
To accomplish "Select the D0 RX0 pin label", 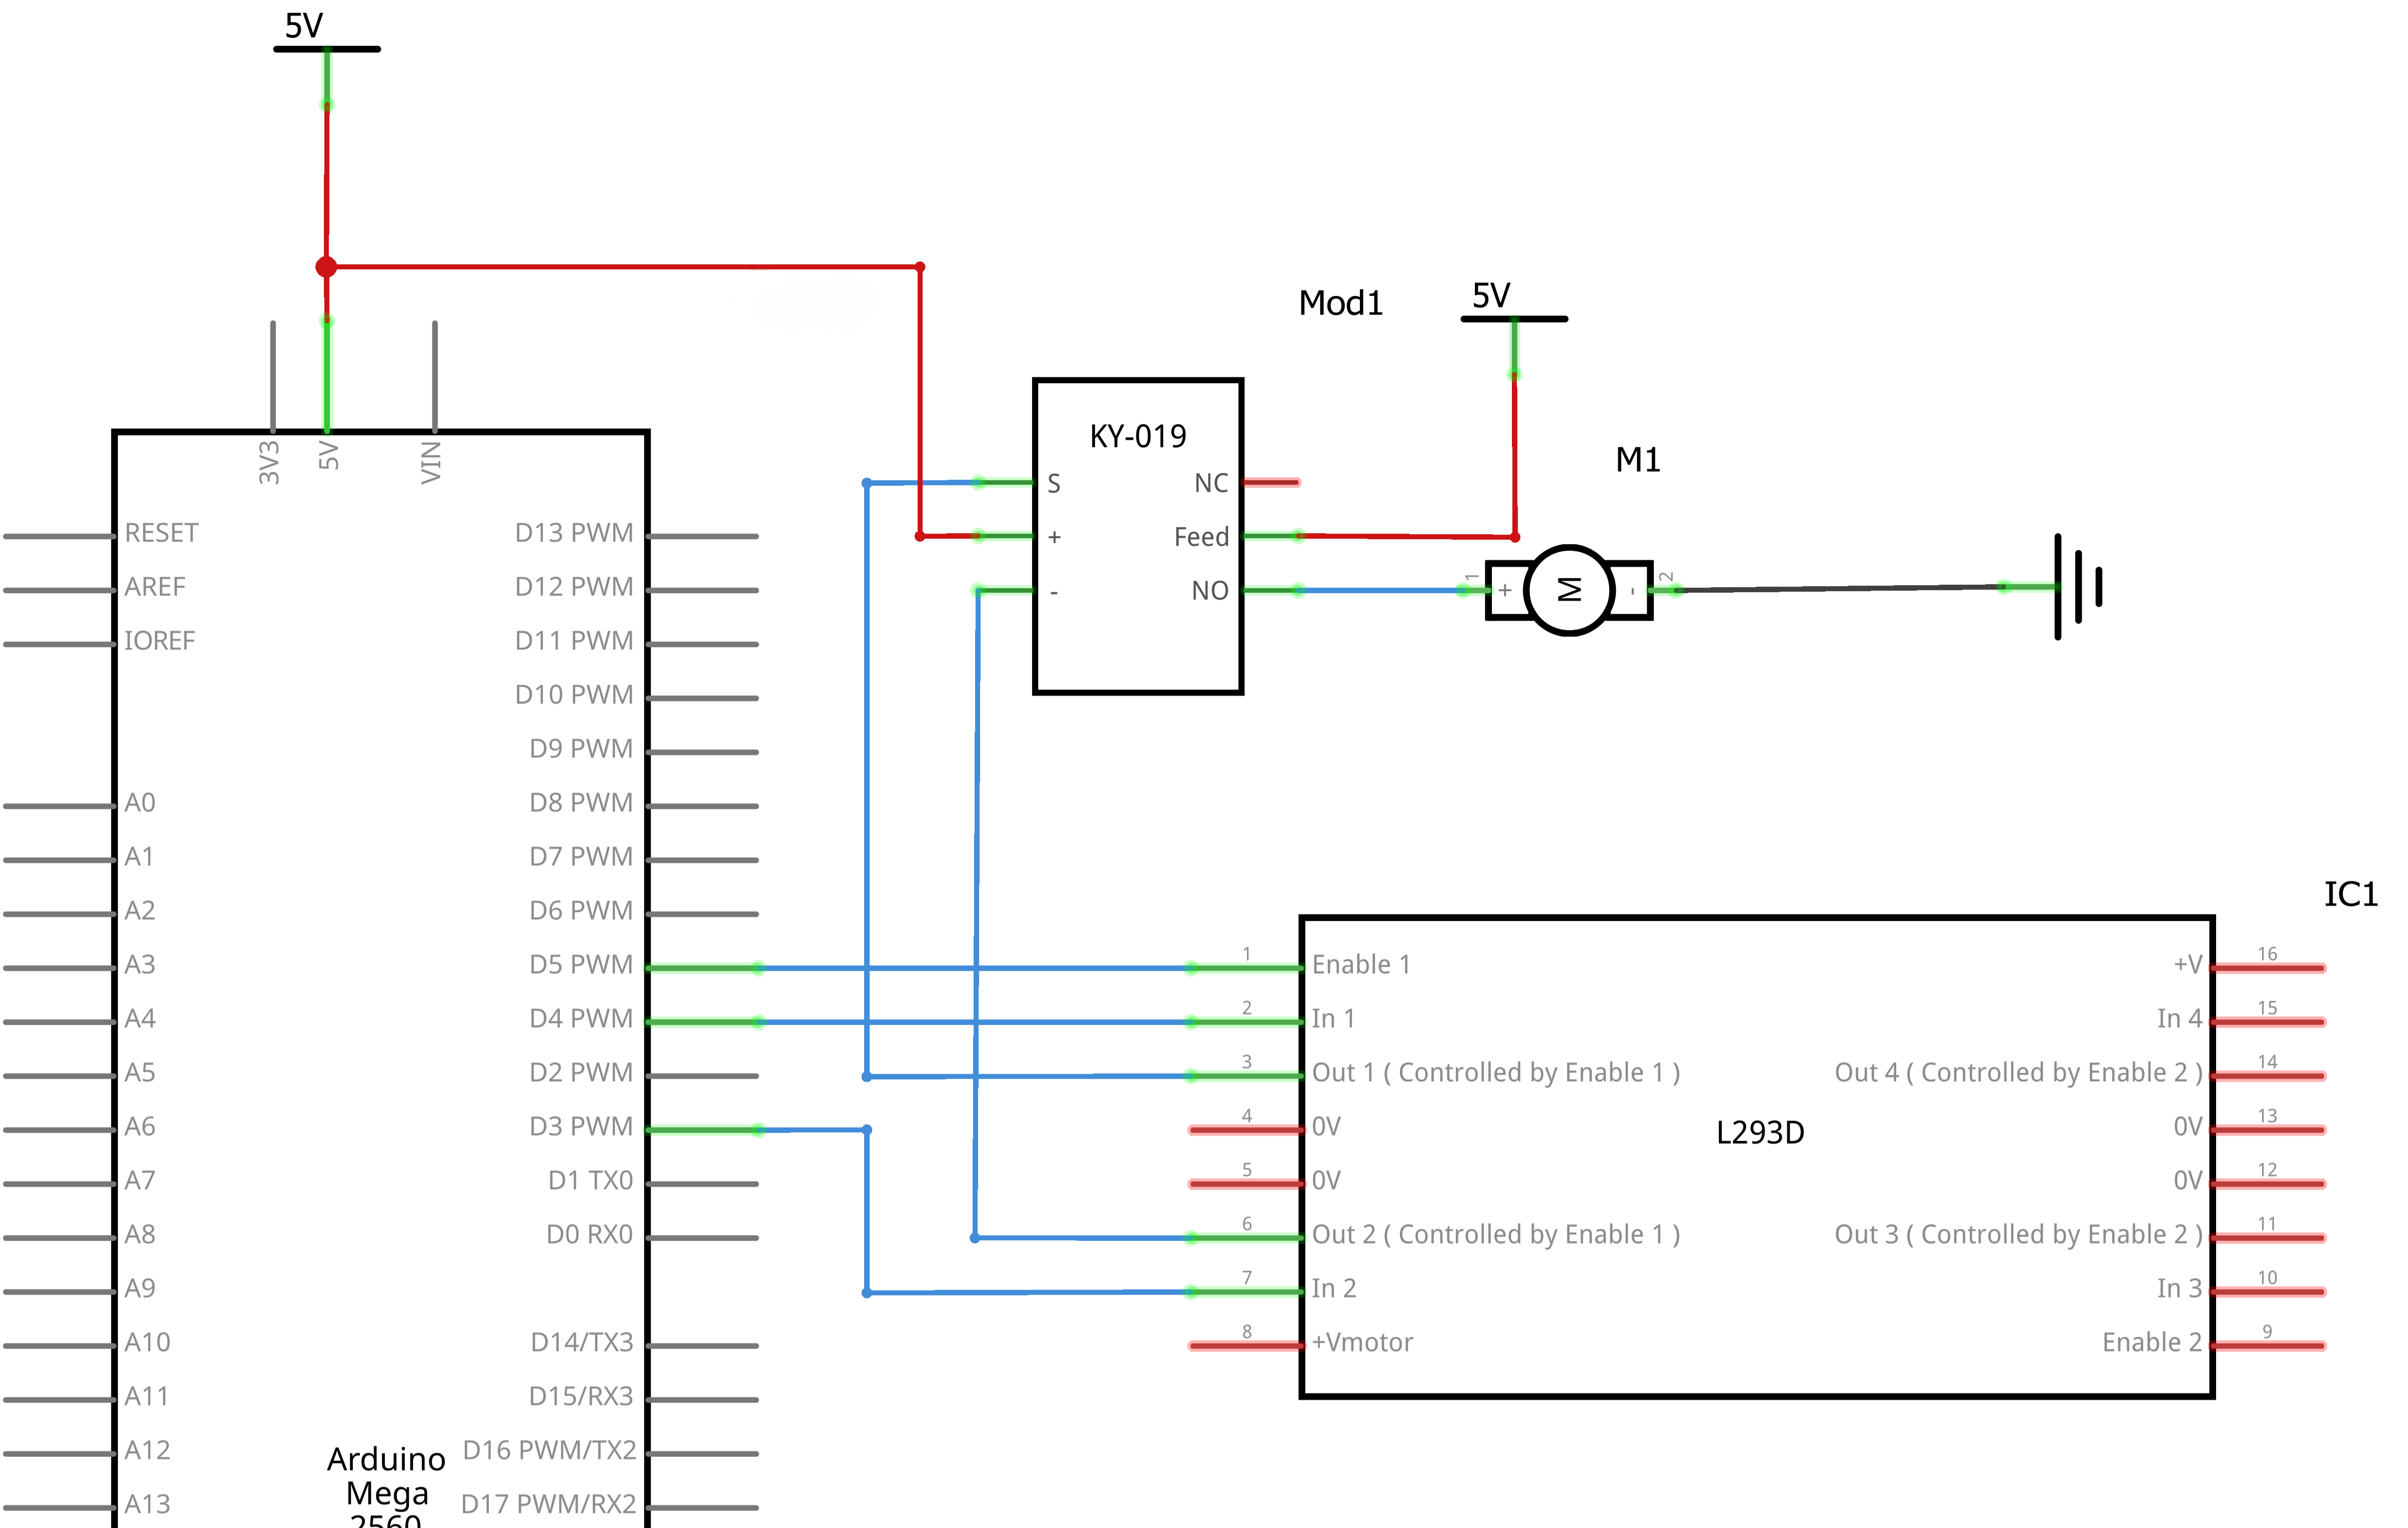I will coord(589,1235).
